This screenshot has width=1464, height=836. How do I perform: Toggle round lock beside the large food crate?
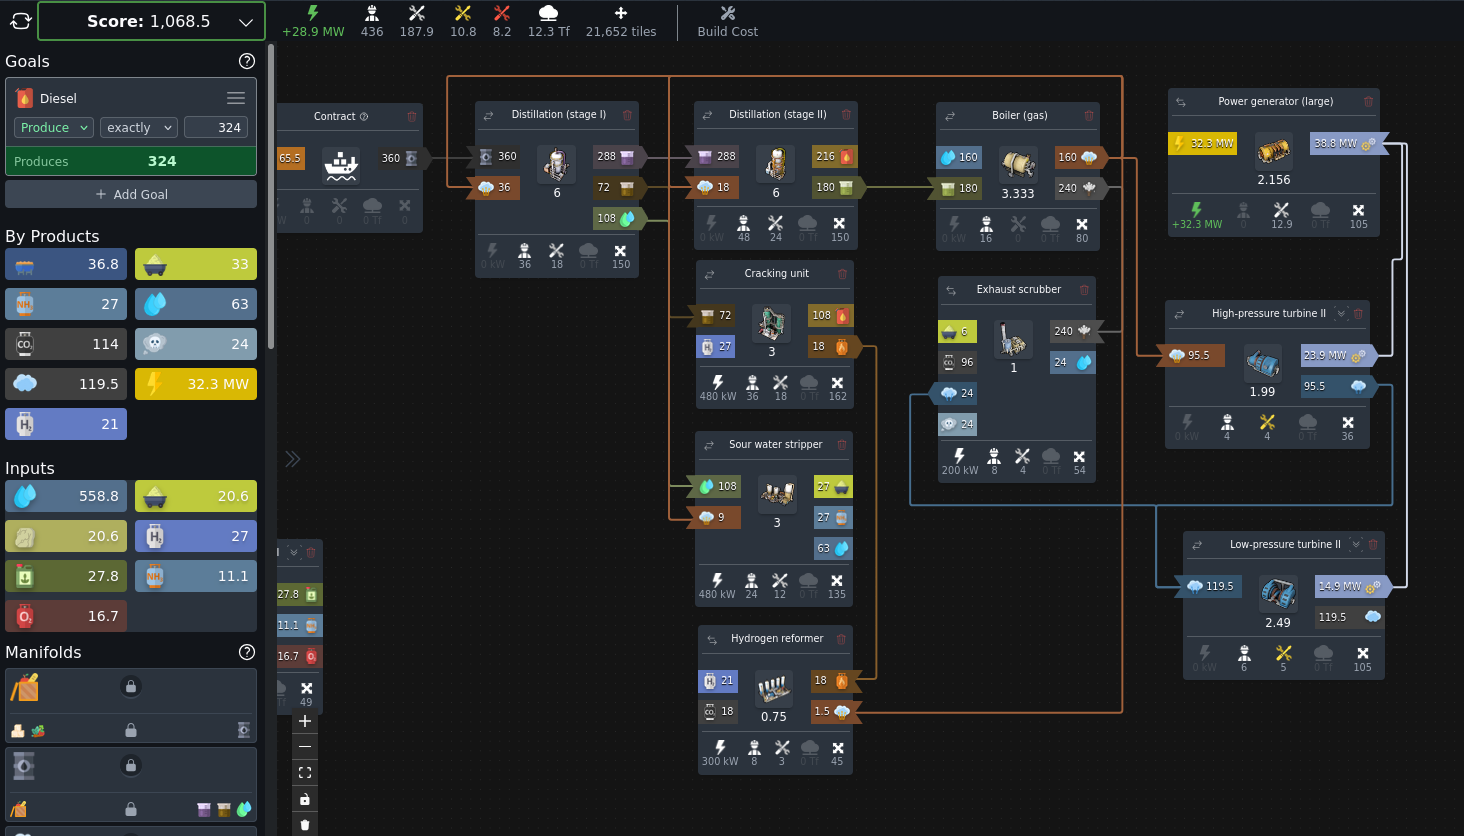pos(130,686)
